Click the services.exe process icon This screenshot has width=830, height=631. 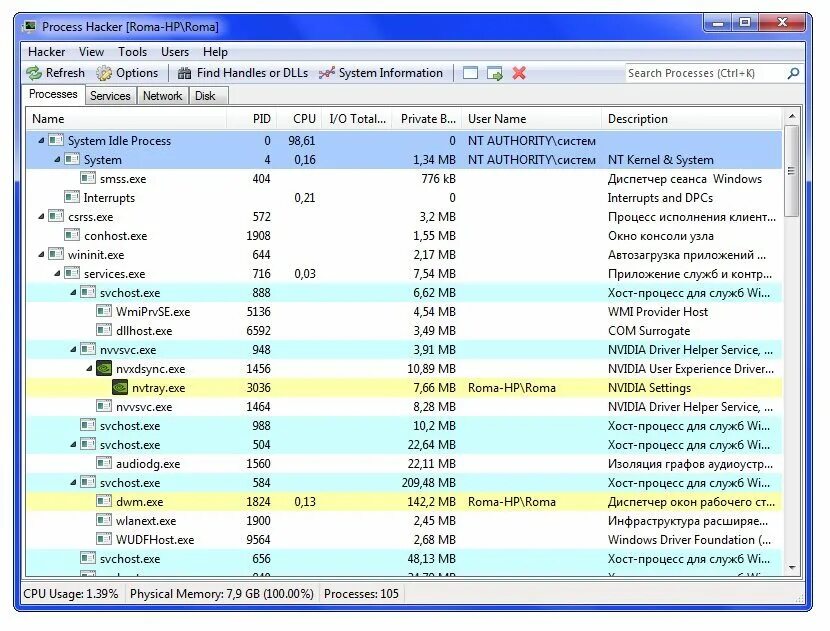coord(72,273)
